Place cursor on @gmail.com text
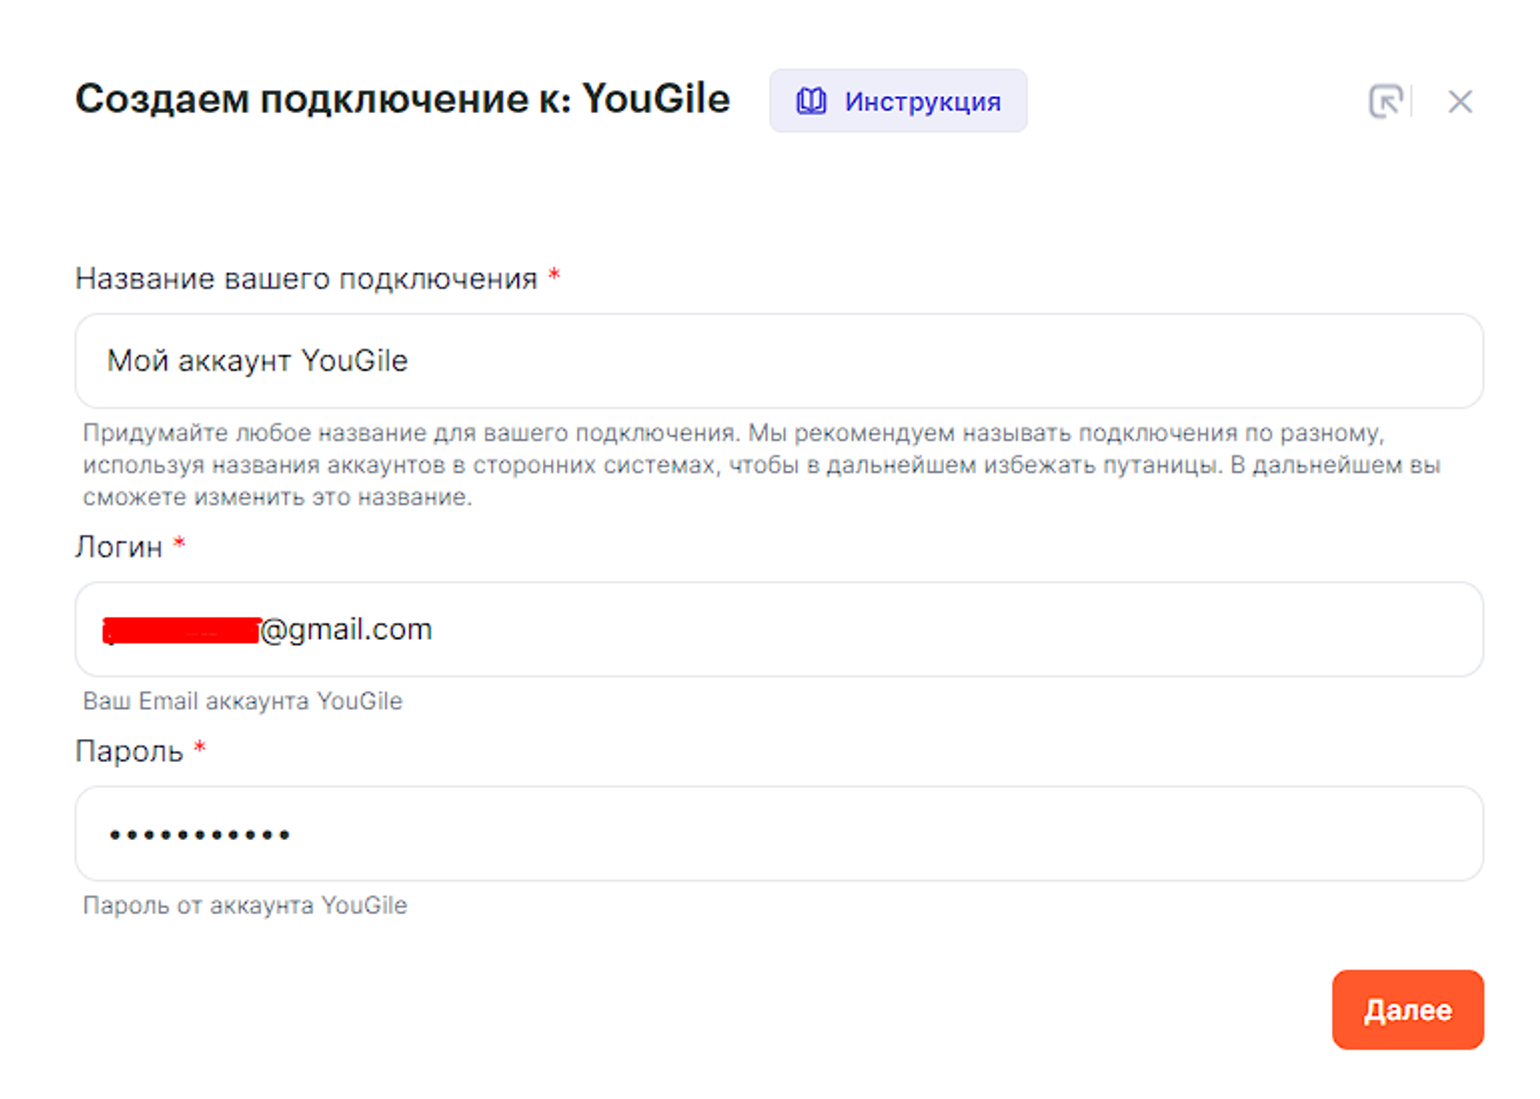The width and height of the screenshot is (1540, 1099). 346,630
